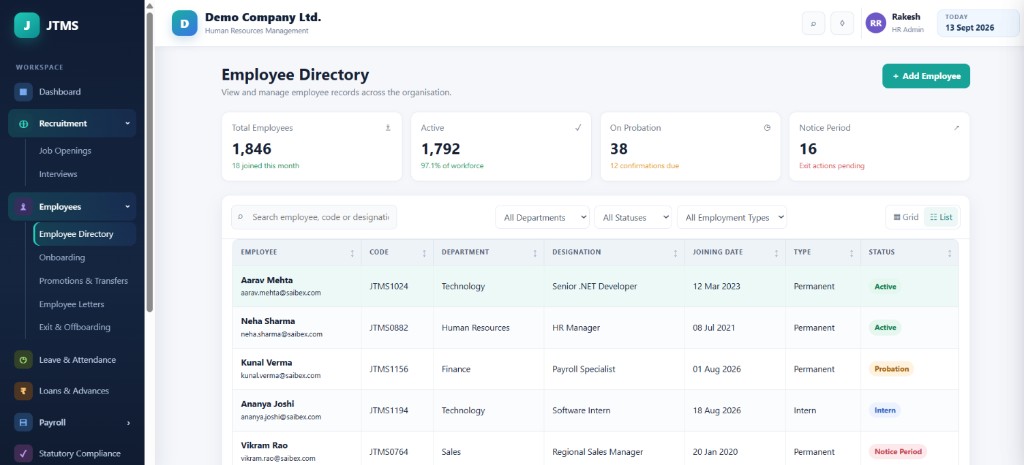Click the Payroll sidebar icon
The image size is (1024, 465).
24,423
